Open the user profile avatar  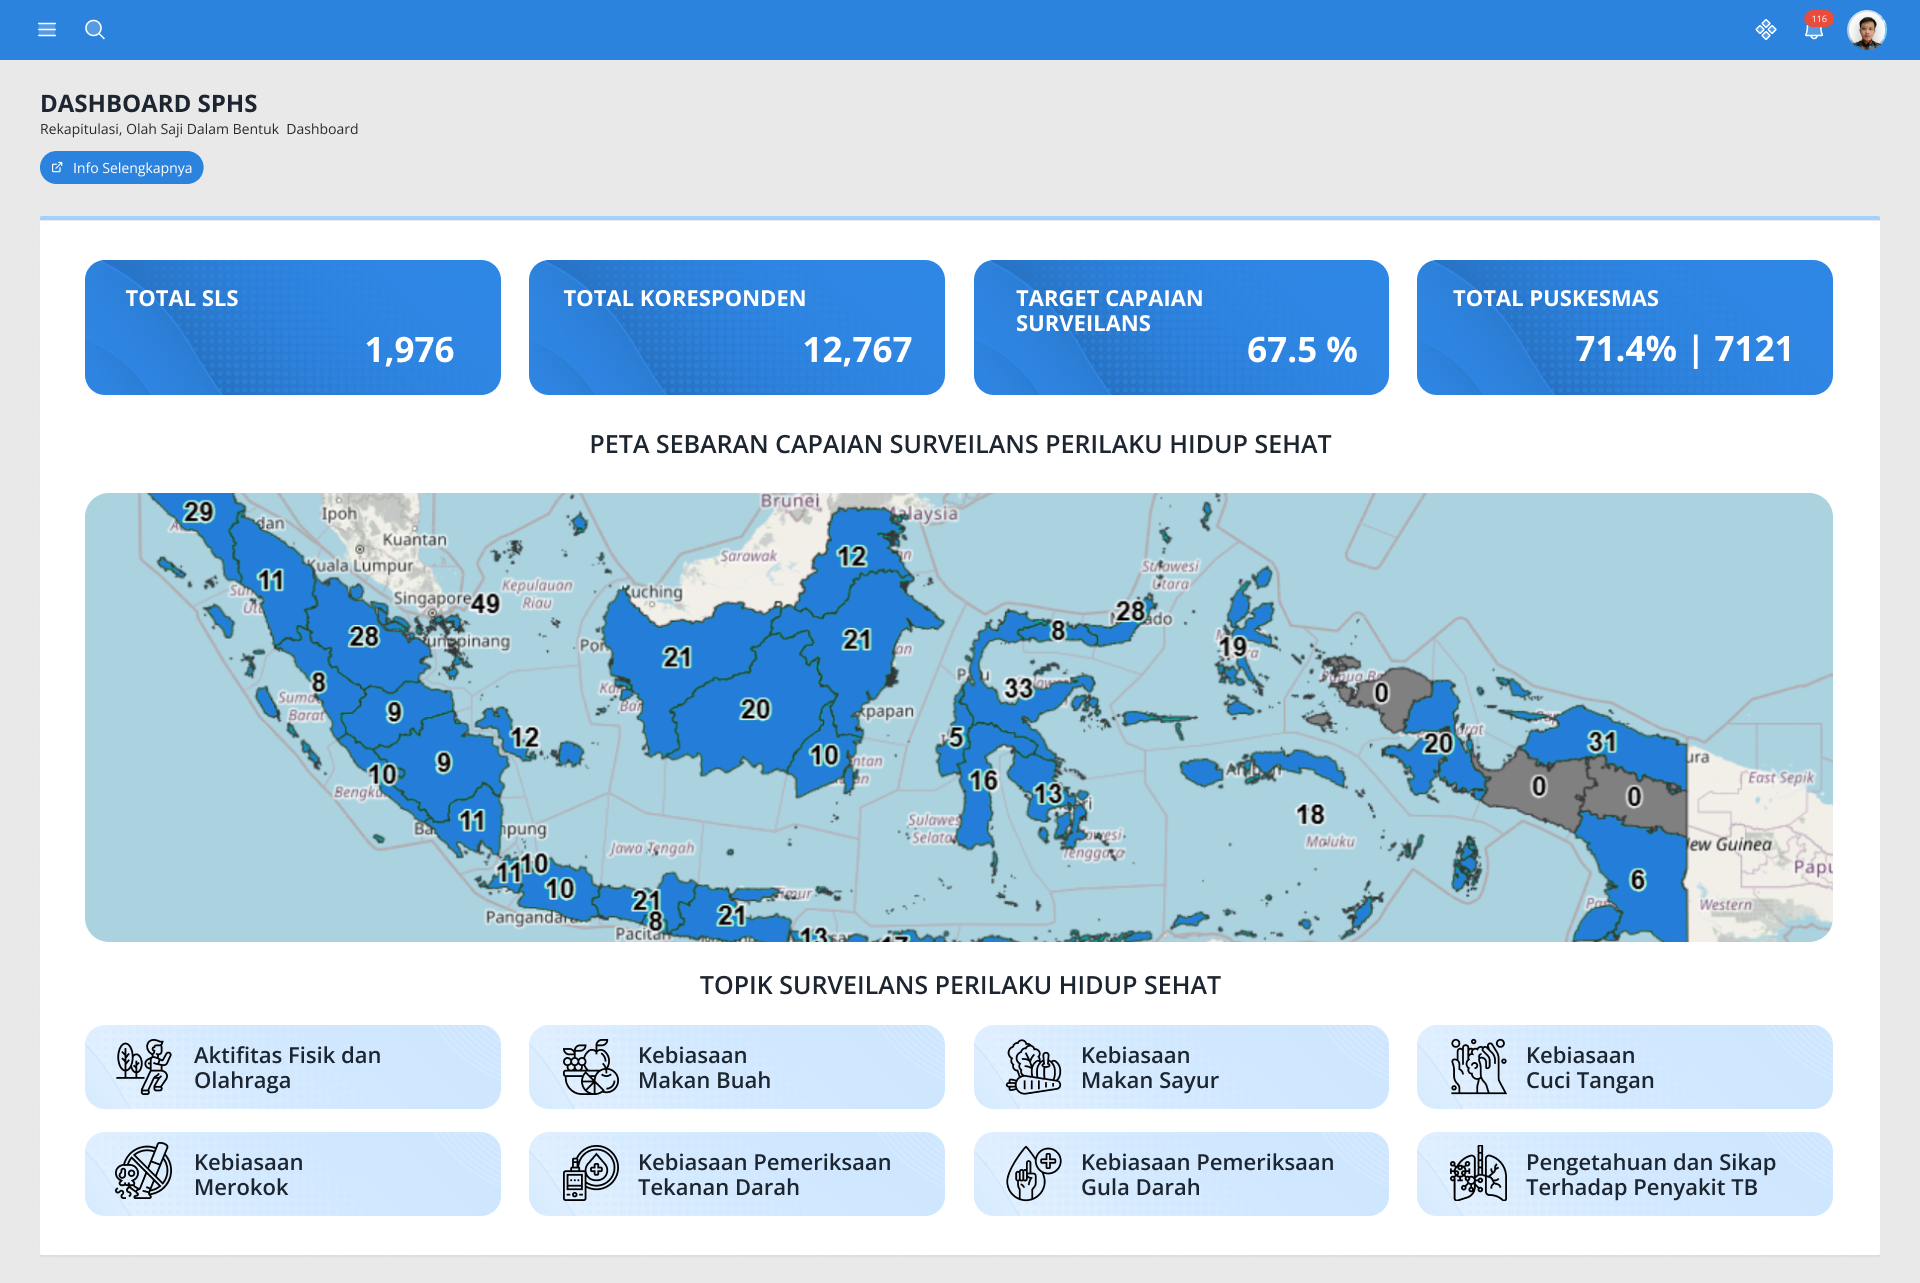(1866, 30)
